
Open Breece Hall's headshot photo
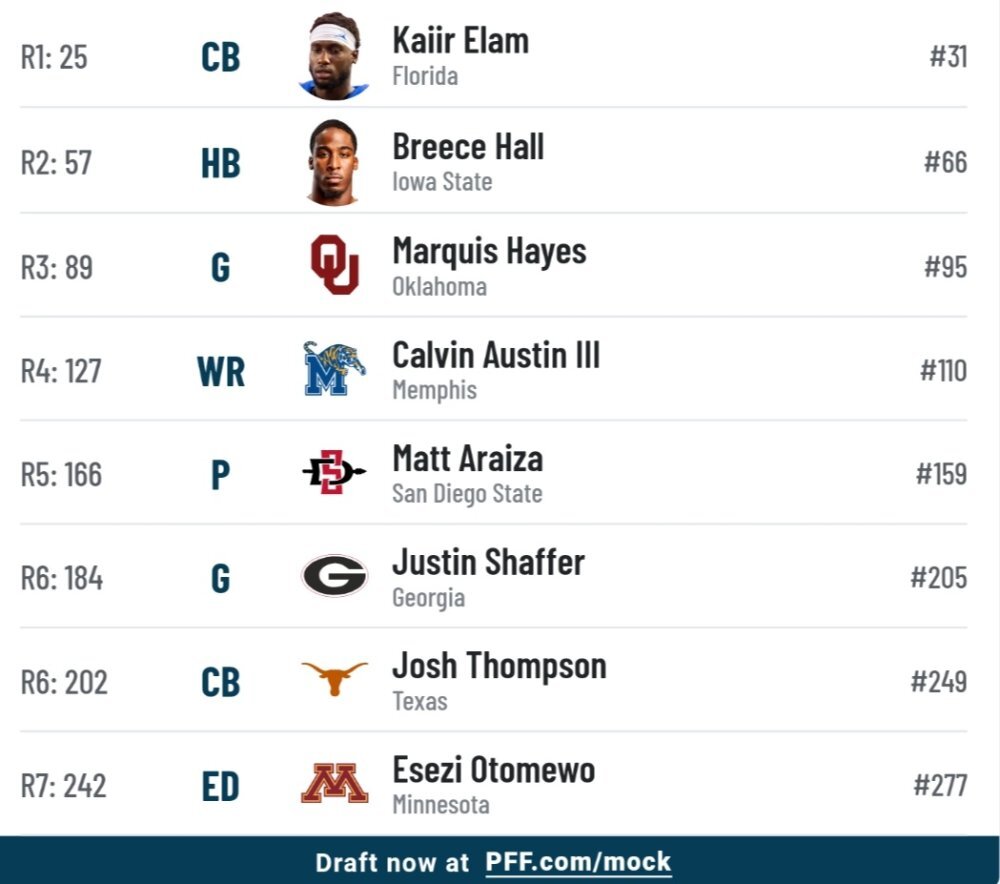[334, 162]
